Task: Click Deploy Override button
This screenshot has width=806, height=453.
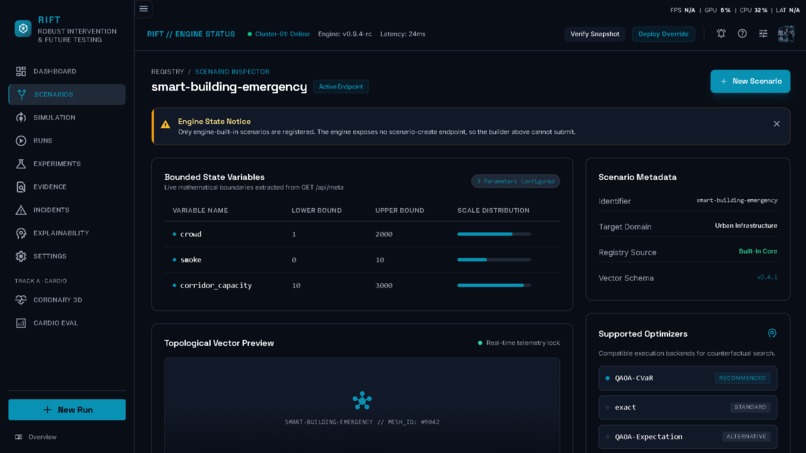Action: (x=663, y=34)
